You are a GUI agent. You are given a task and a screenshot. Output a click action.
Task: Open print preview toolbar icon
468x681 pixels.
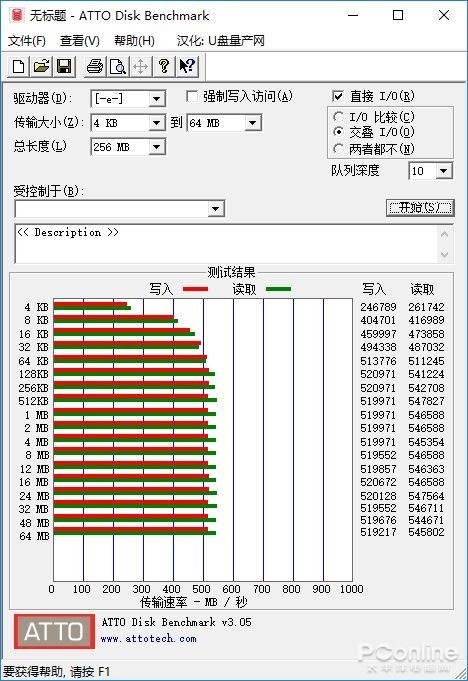click(118, 66)
